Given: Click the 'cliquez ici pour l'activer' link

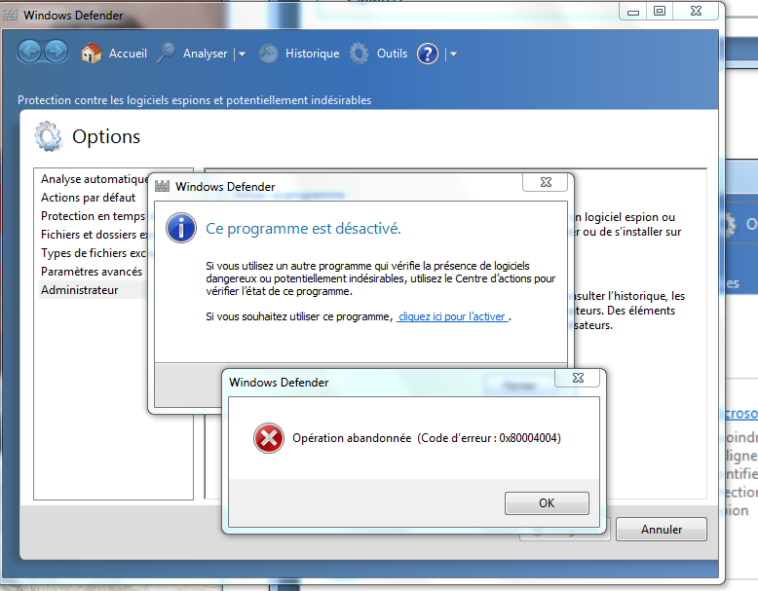Looking at the screenshot, I should pyautogui.click(x=452, y=317).
